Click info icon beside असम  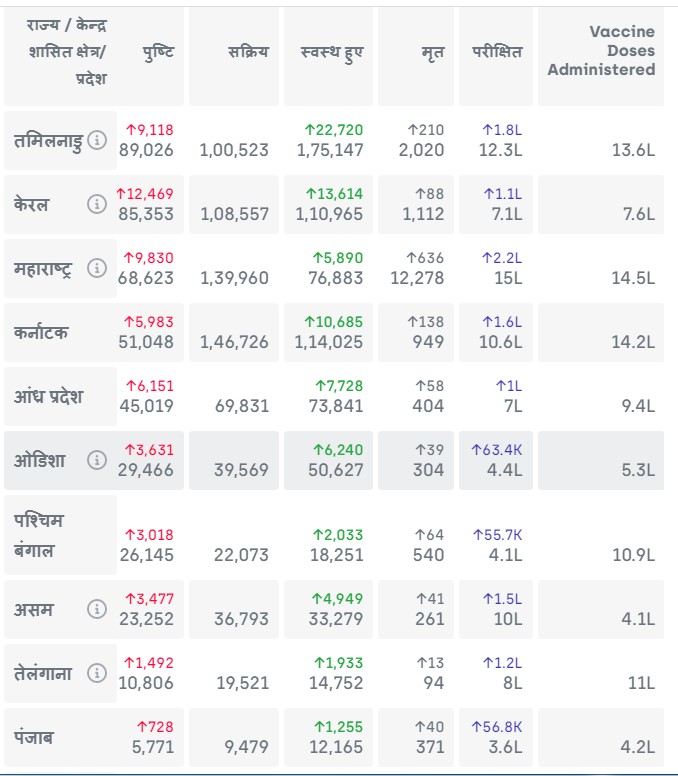97,609
